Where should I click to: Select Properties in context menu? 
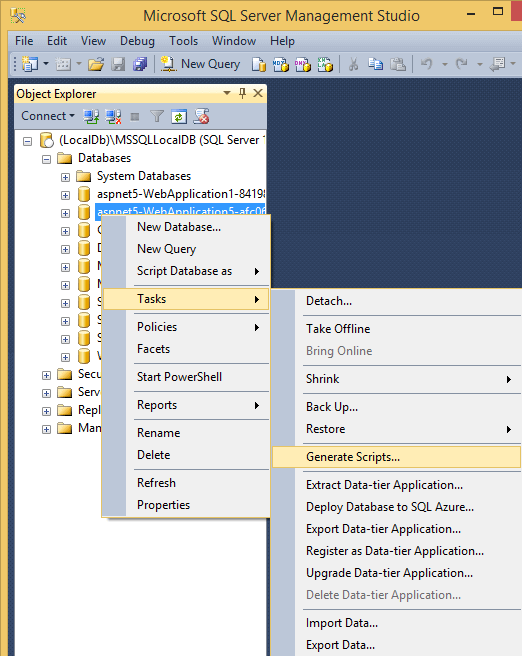coord(164,505)
